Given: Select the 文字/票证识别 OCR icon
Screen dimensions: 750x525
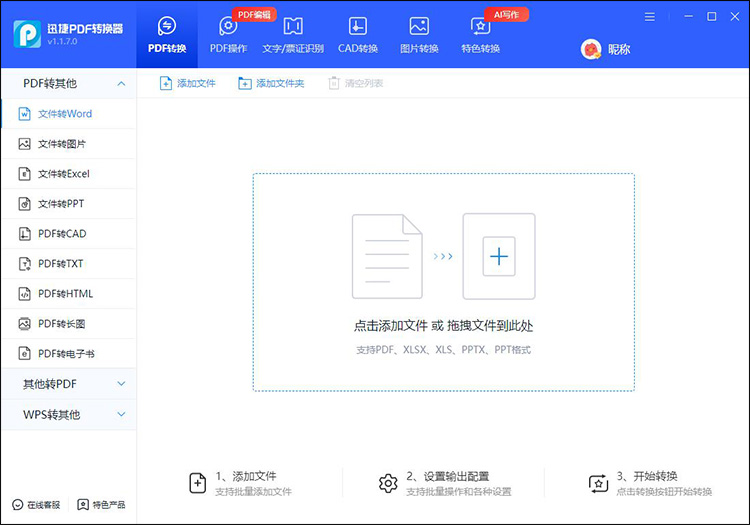Looking at the screenshot, I should pos(293,27).
